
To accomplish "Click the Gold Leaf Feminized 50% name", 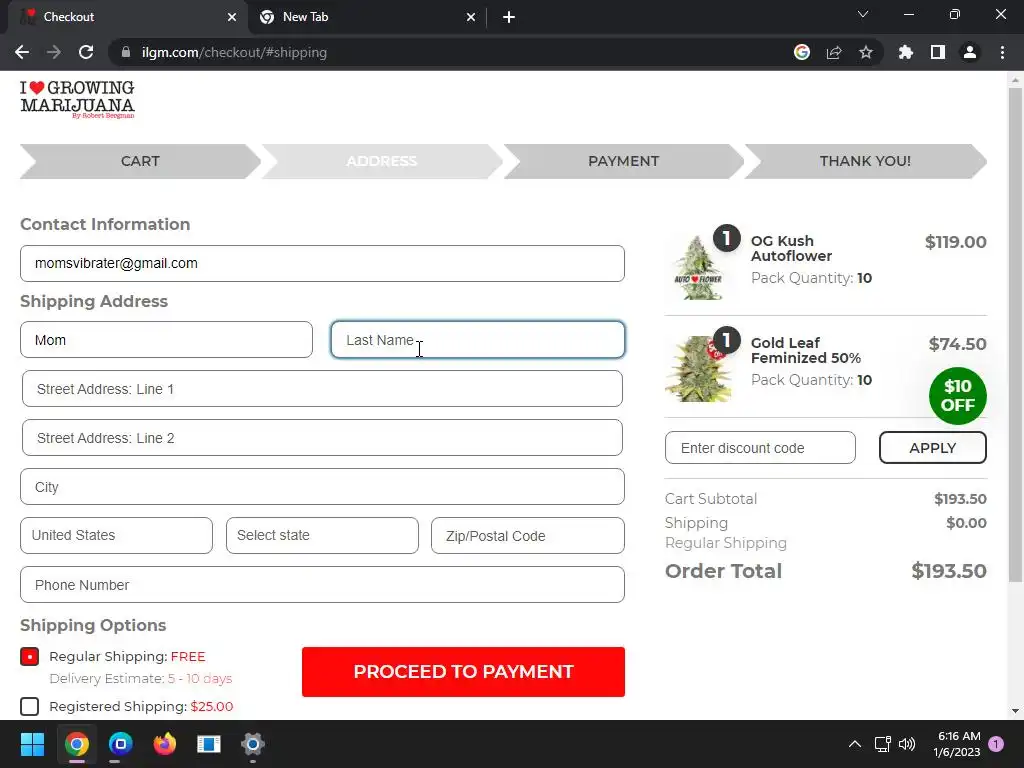I will pyautogui.click(x=806, y=351).
